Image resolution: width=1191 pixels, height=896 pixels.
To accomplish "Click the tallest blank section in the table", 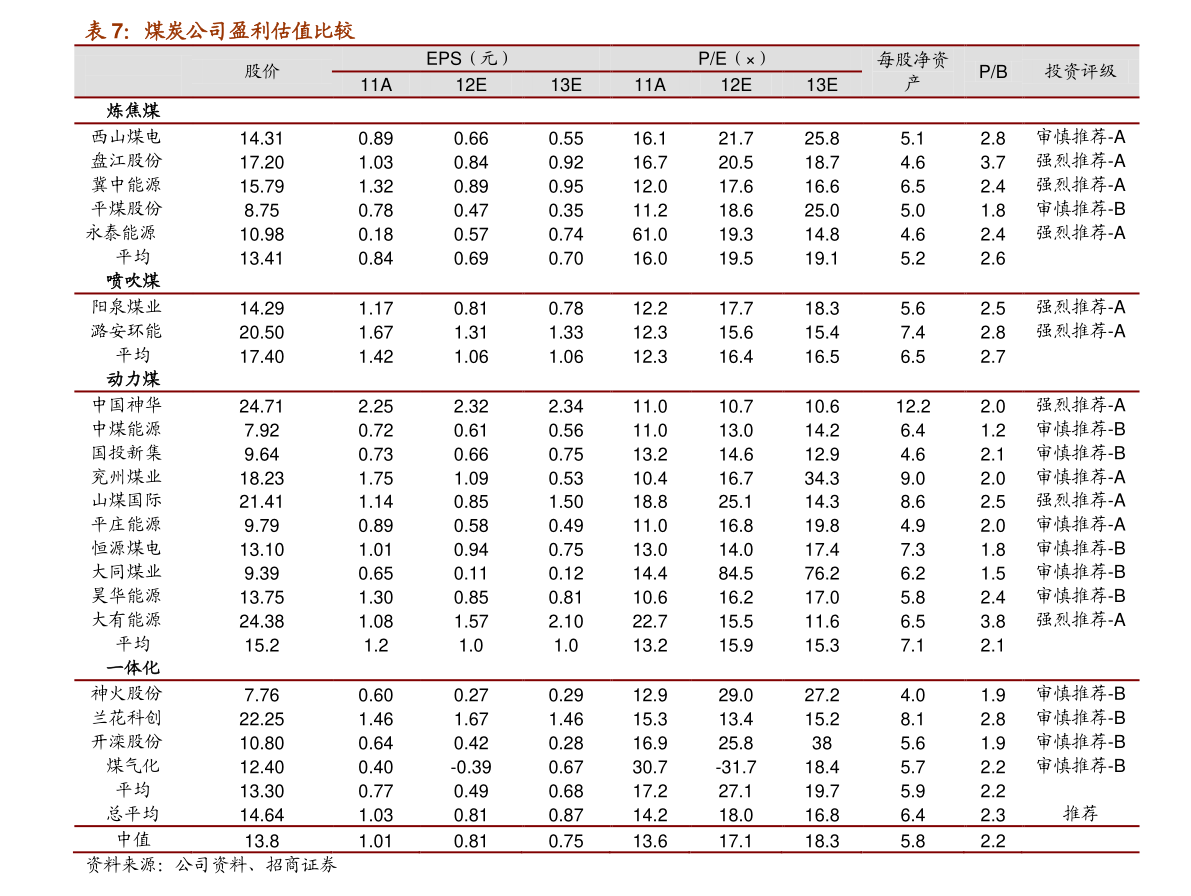I will click(606, 535).
